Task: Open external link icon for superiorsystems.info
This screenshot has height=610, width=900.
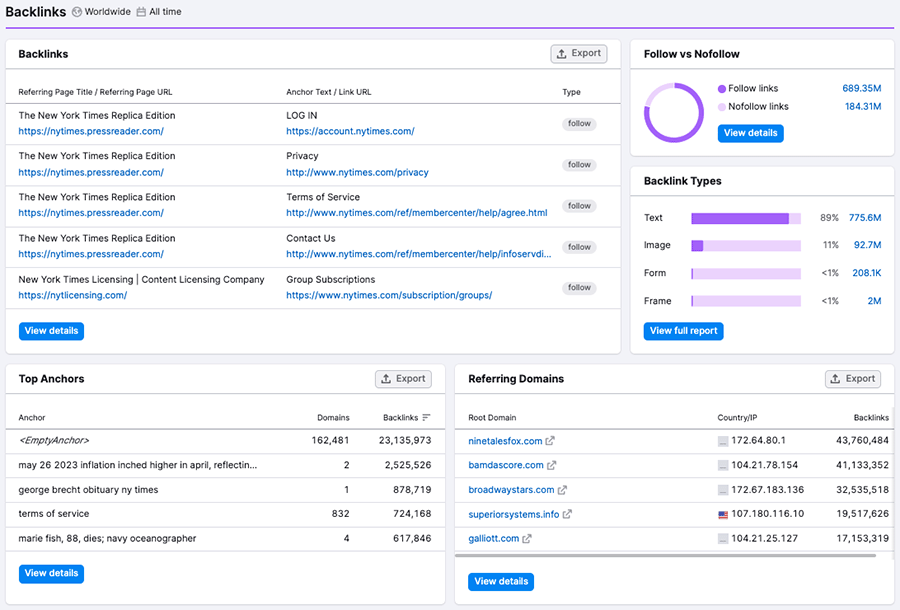Action: coord(567,514)
